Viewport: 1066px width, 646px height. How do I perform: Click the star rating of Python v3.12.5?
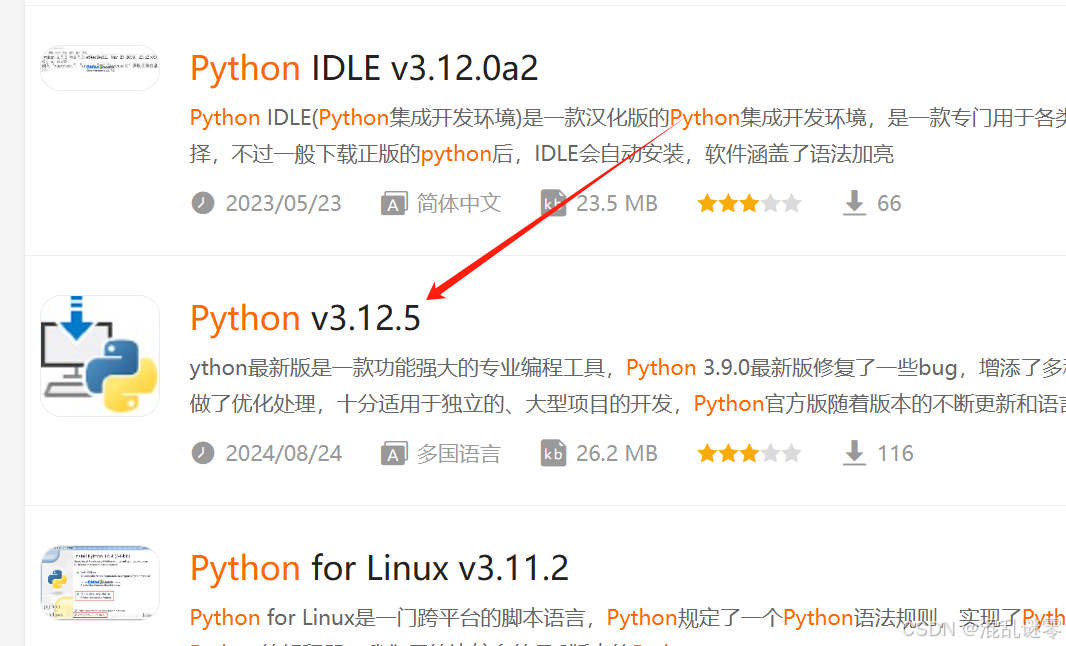(x=749, y=454)
